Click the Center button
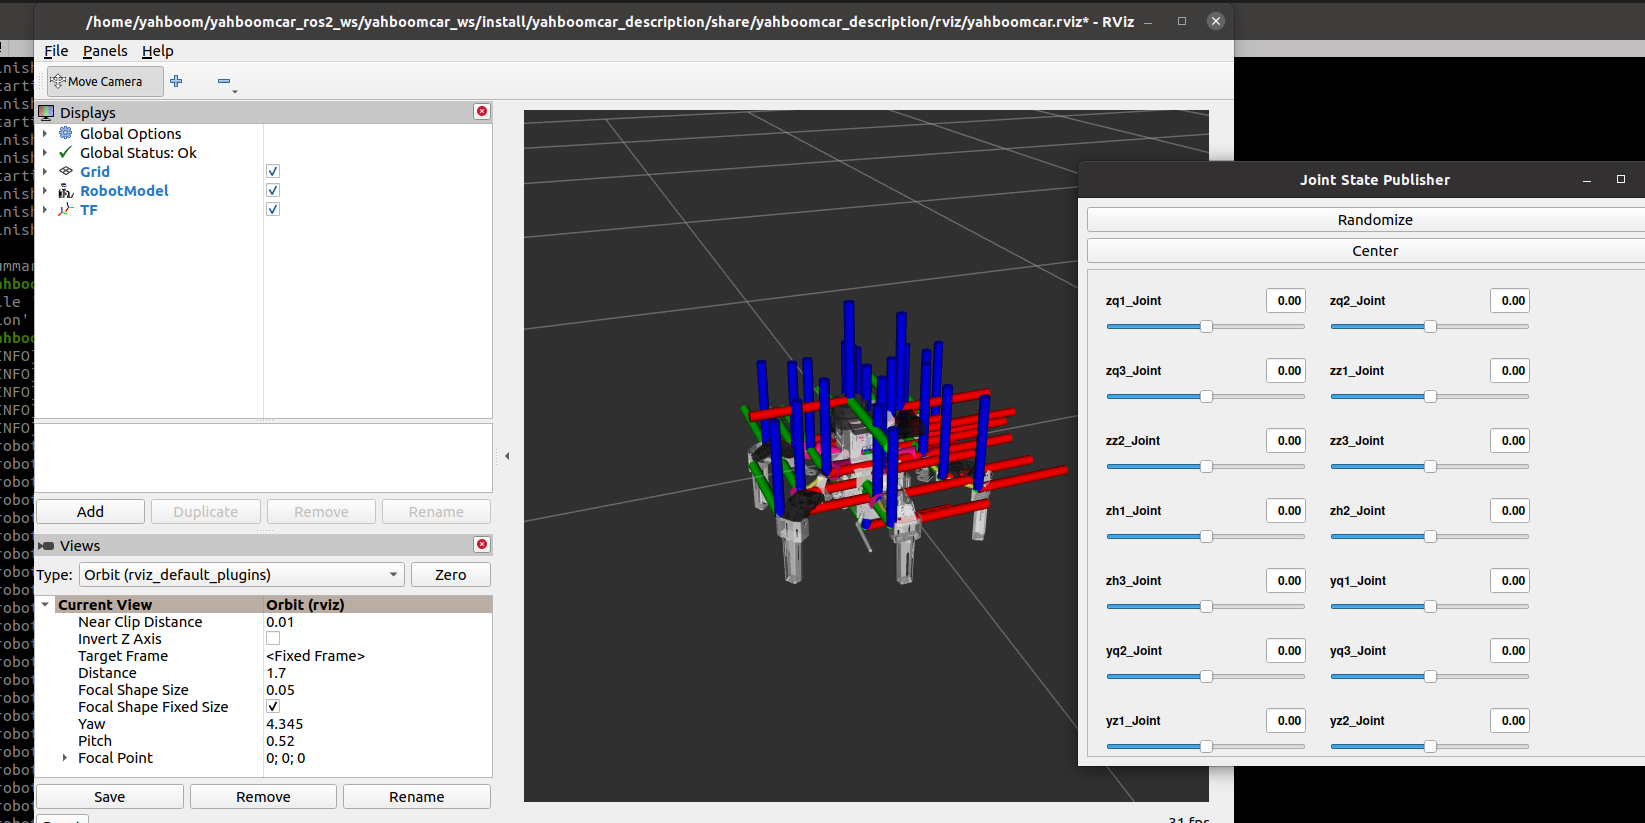This screenshot has width=1645, height=823. (1374, 251)
